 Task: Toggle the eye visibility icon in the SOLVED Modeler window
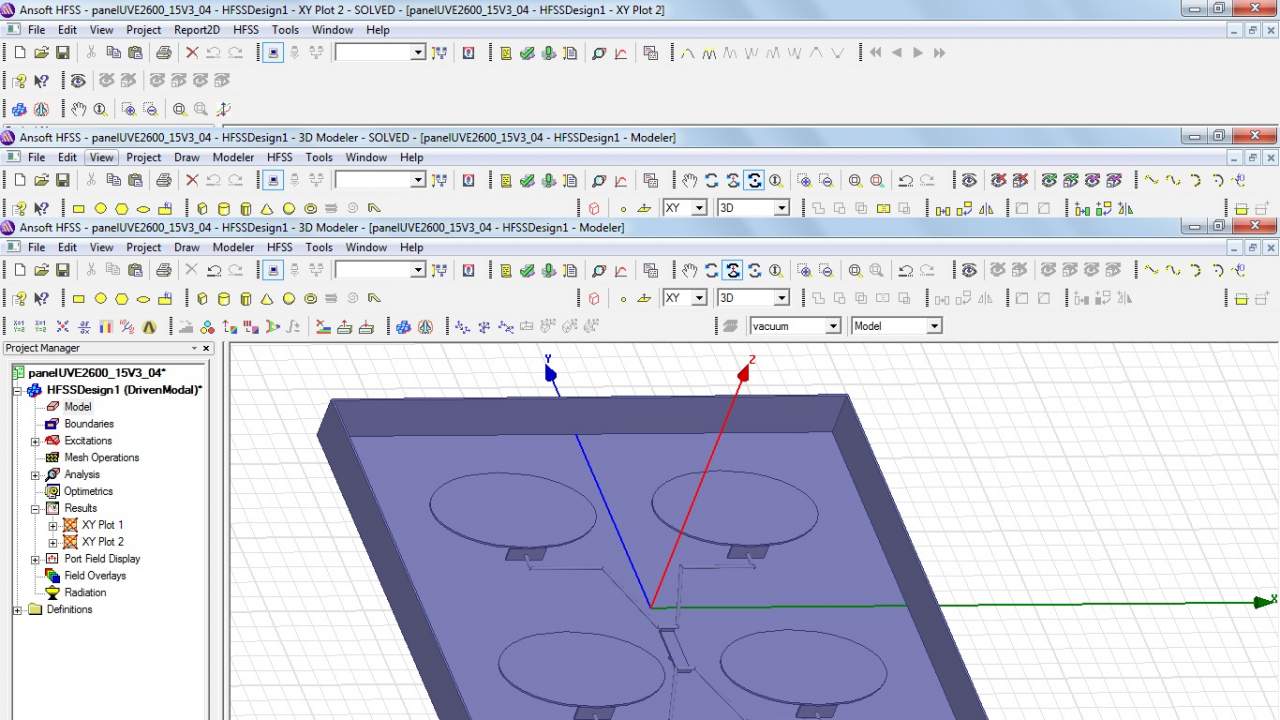969,180
